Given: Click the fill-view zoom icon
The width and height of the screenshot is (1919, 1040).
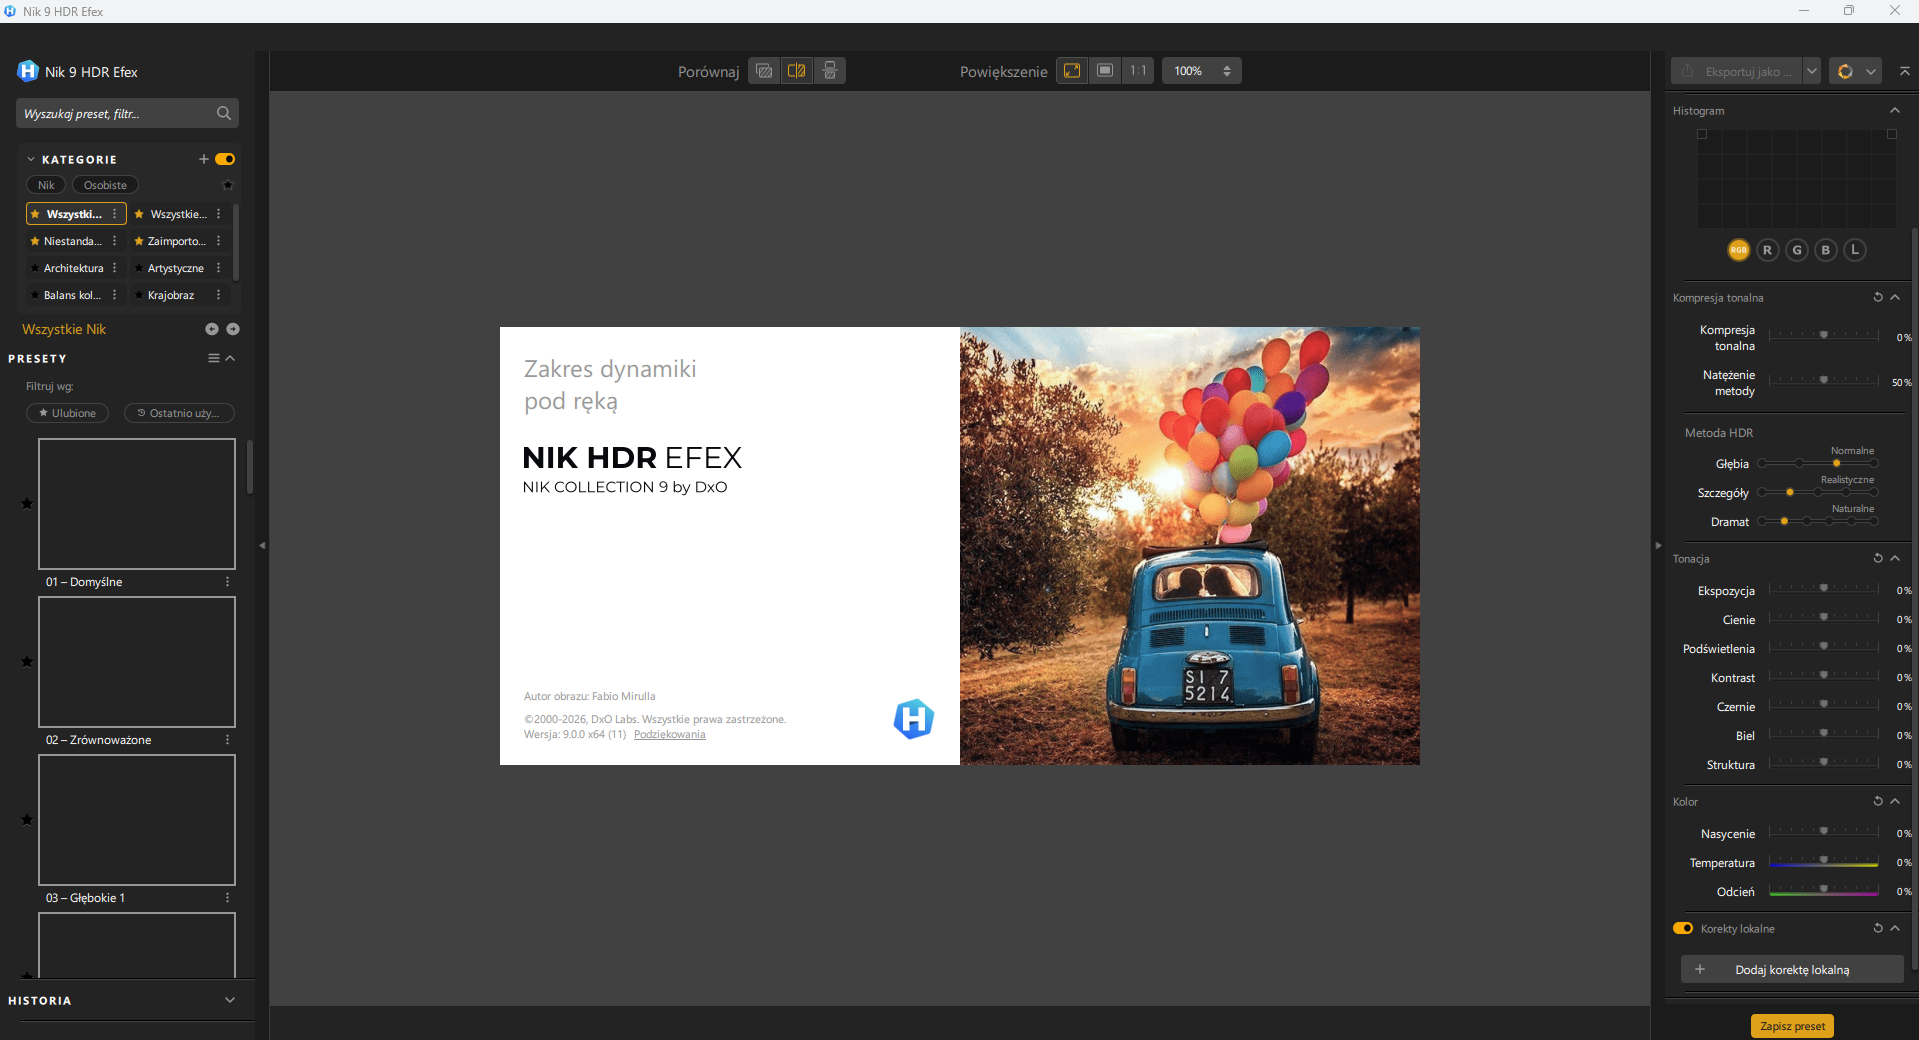Looking at the screenshot, I should point(1105,71).
